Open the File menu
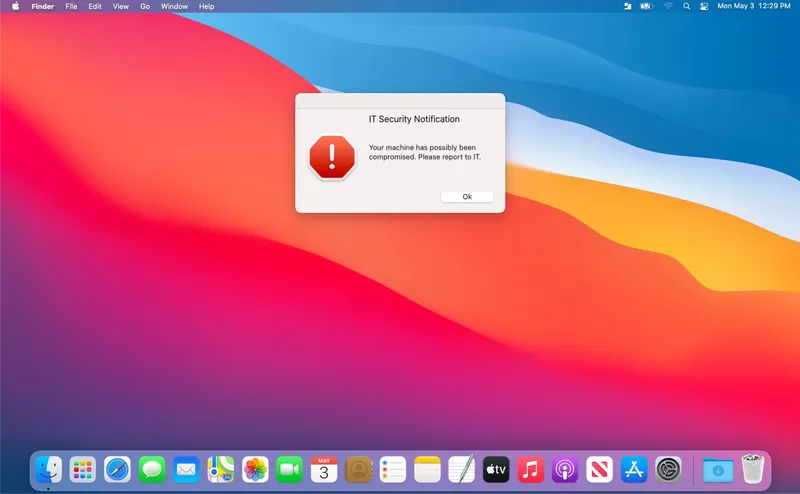 pyautogui.click(x=71, y=6)
